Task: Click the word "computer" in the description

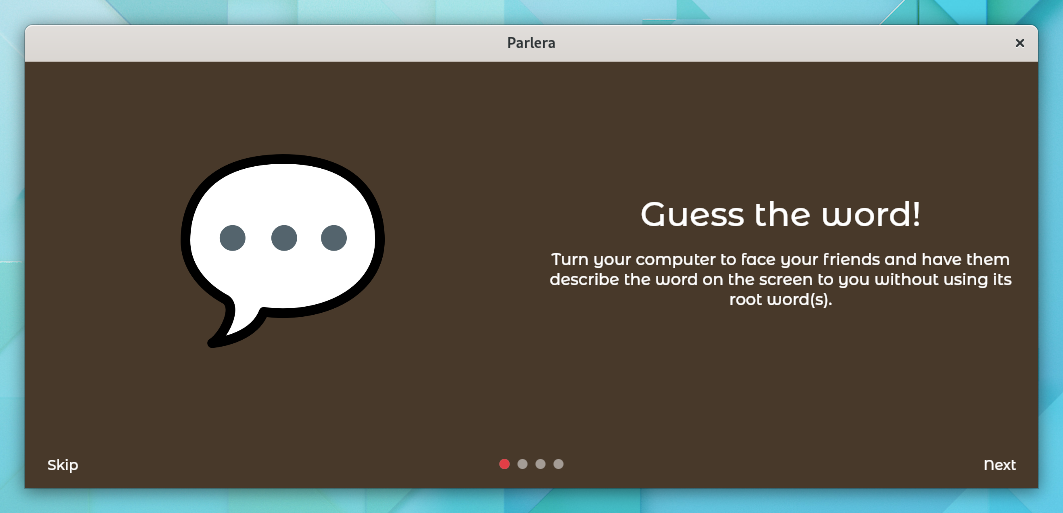Action: [x=670, y=260]
